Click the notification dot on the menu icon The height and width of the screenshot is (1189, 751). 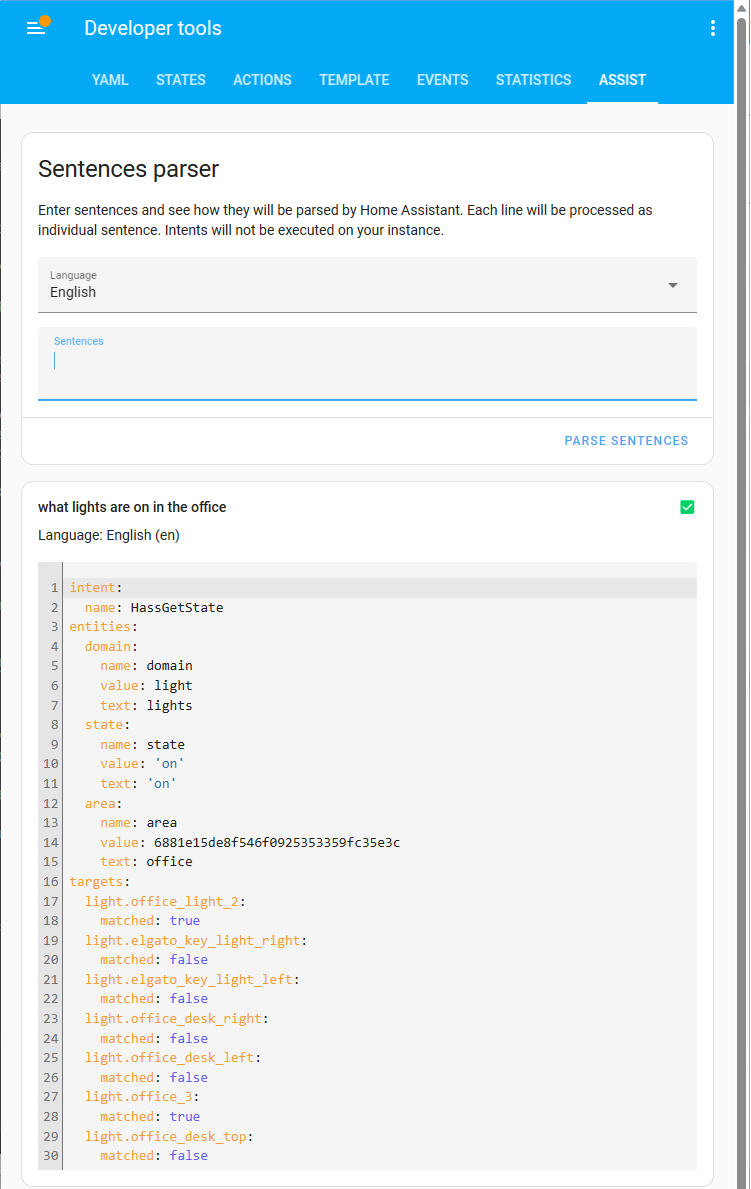coord(43,18)
